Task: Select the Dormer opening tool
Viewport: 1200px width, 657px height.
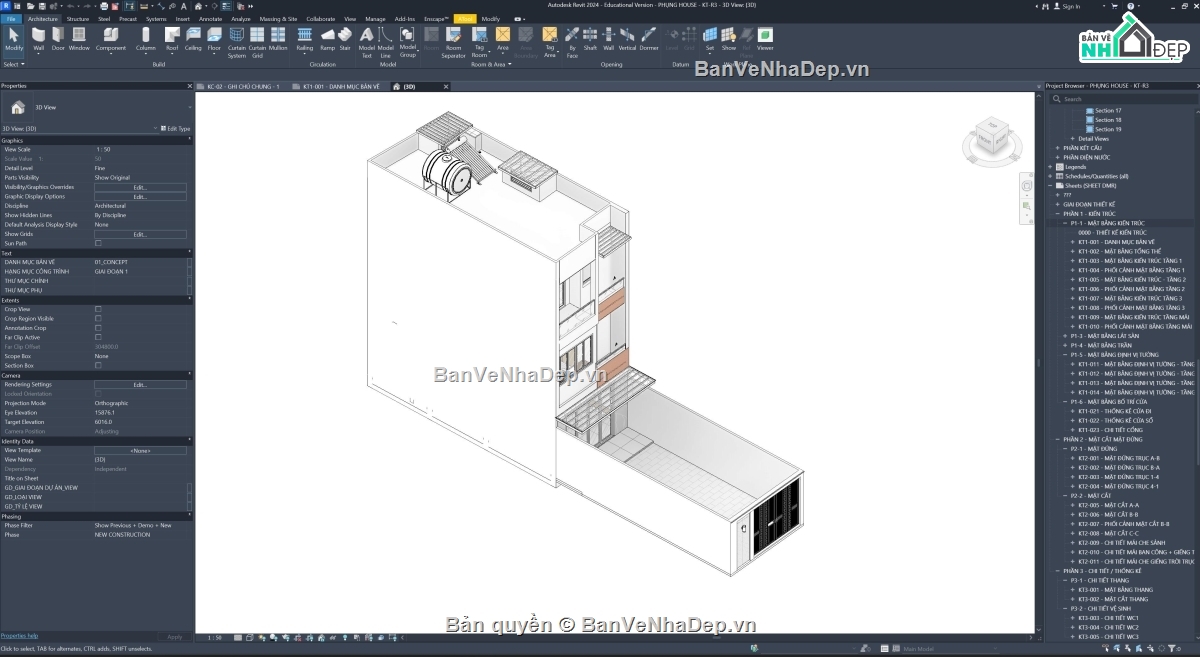Action: tap(649, 39)
